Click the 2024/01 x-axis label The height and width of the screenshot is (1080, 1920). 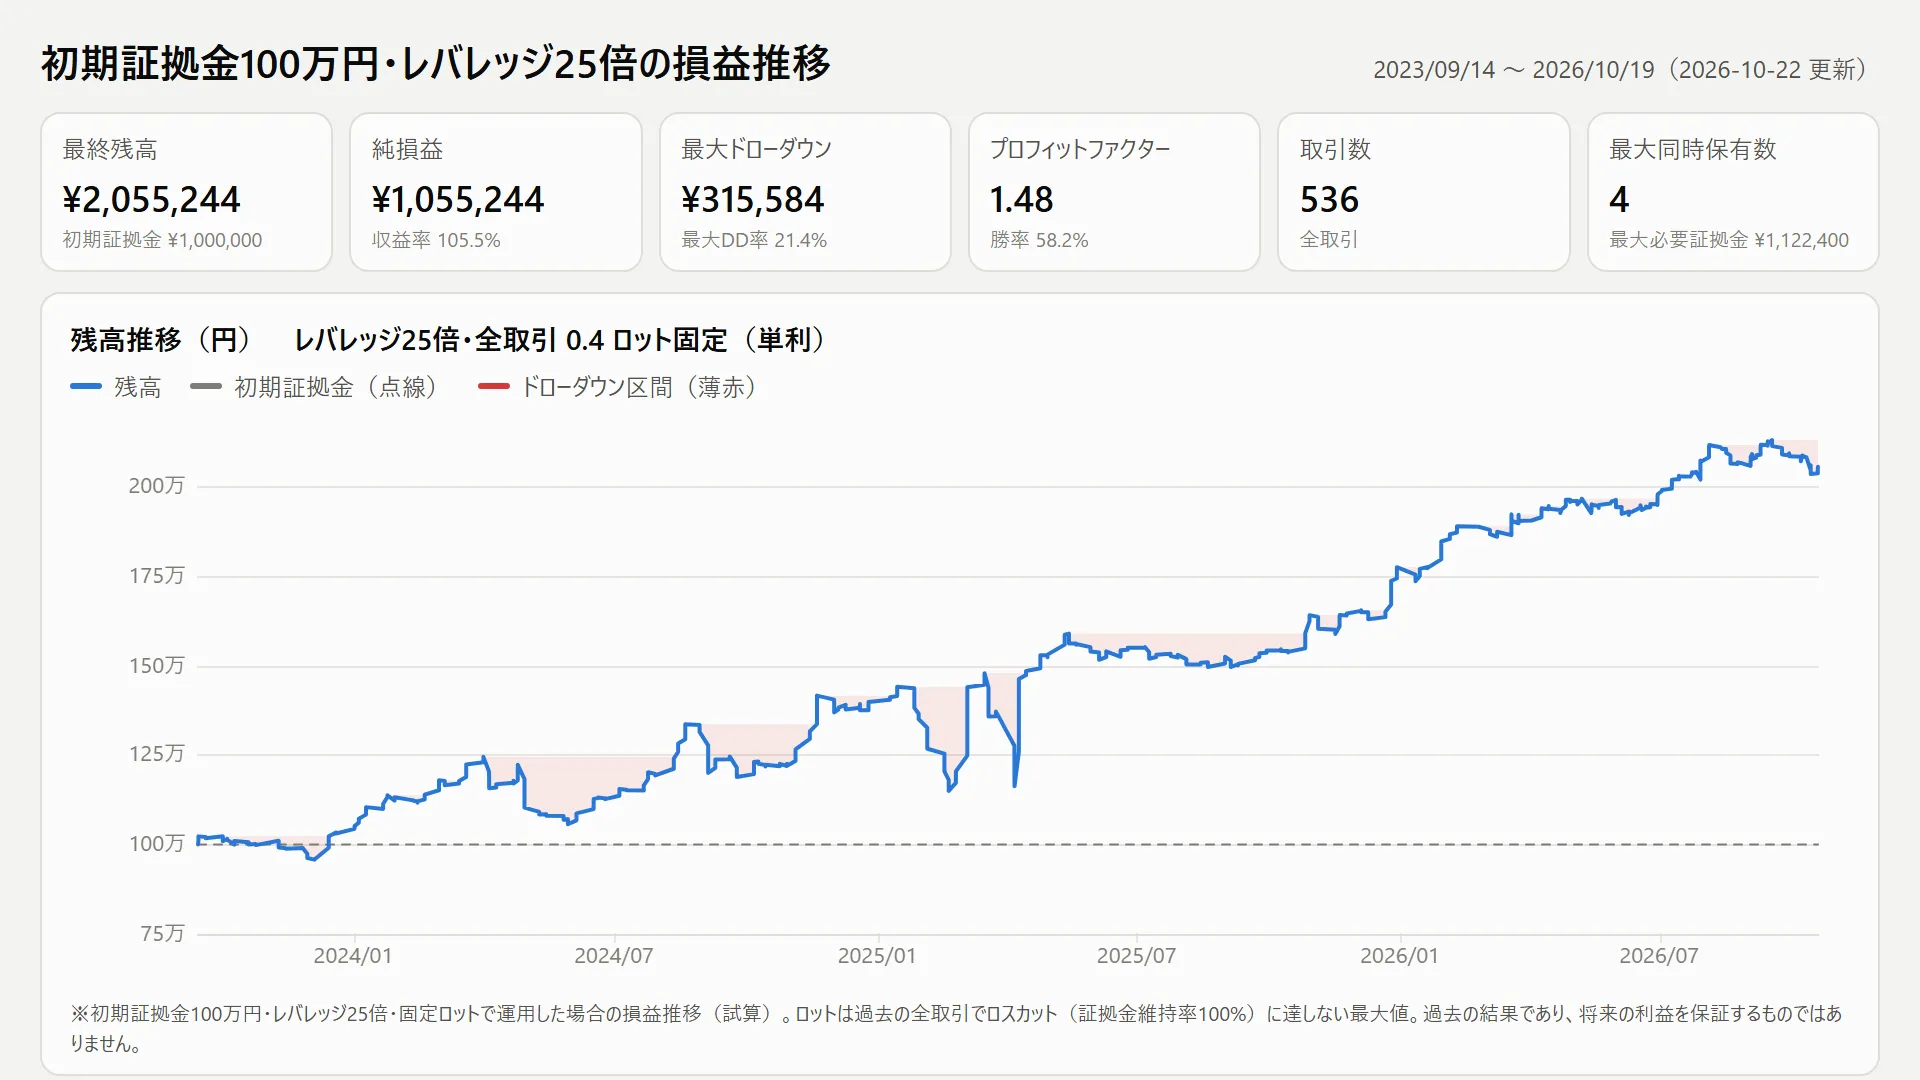pos(353,956)
